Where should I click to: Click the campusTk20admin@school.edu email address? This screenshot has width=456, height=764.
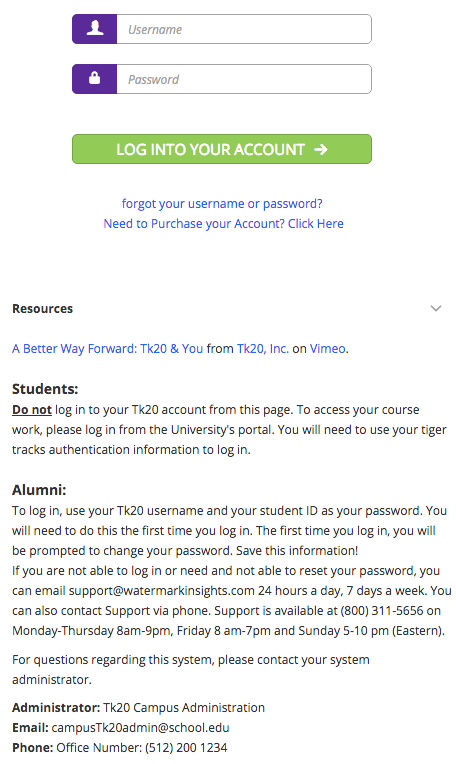[140, 727]
